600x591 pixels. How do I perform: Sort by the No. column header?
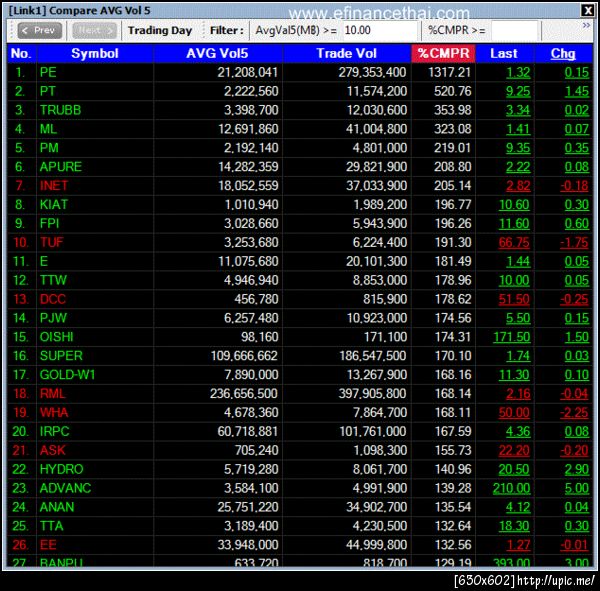click(21, 54)
